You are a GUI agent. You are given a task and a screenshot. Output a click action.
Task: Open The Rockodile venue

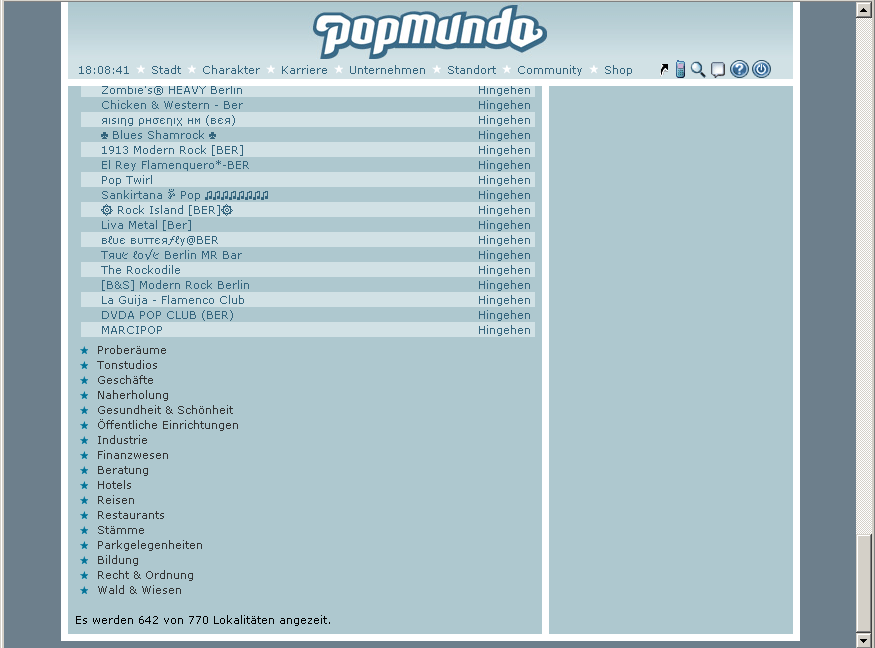coord(141,270)
